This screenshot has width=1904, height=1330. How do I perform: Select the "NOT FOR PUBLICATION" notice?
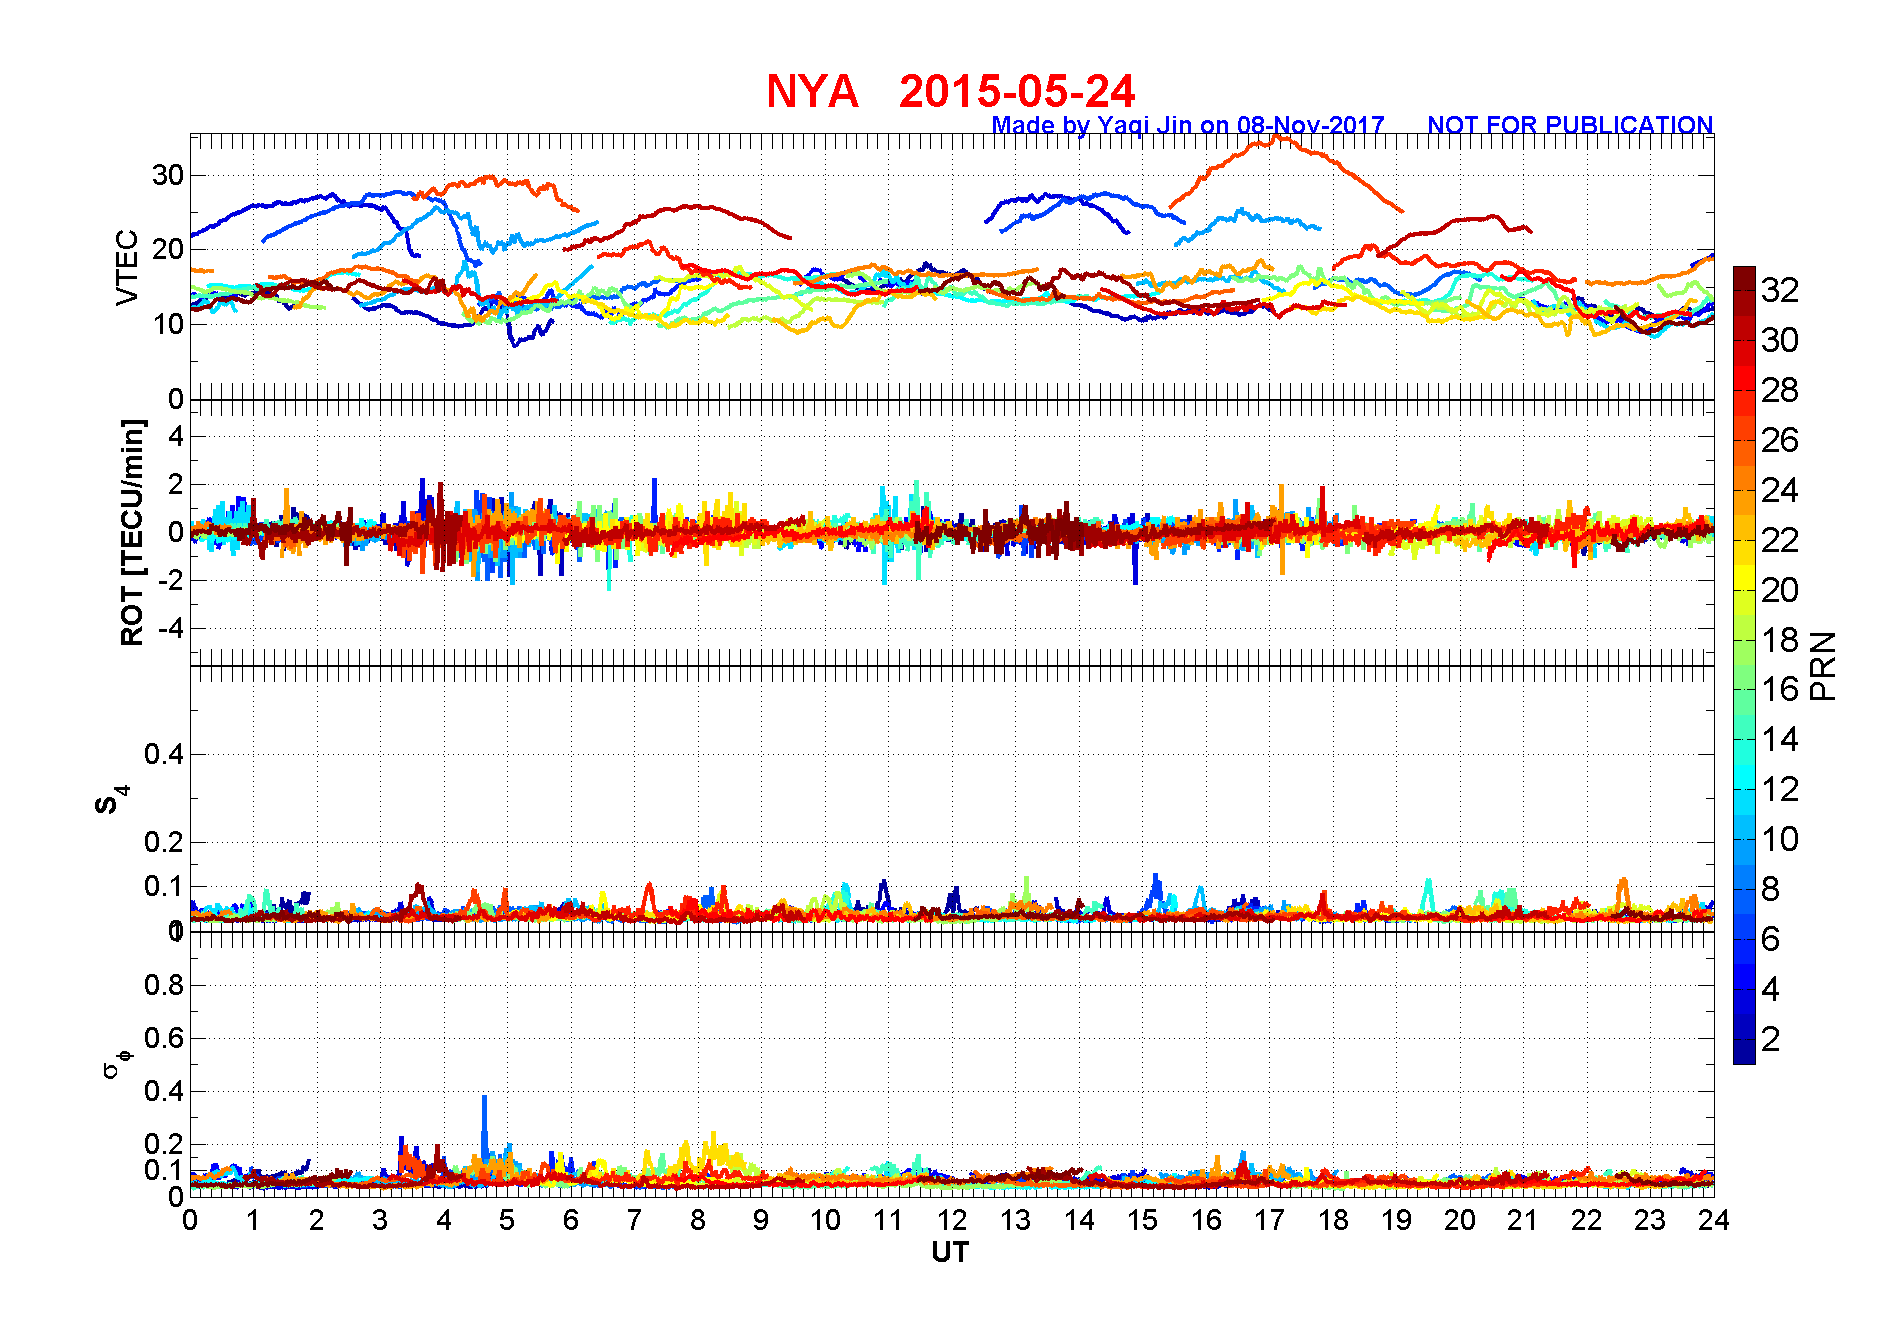point(1570,125)
